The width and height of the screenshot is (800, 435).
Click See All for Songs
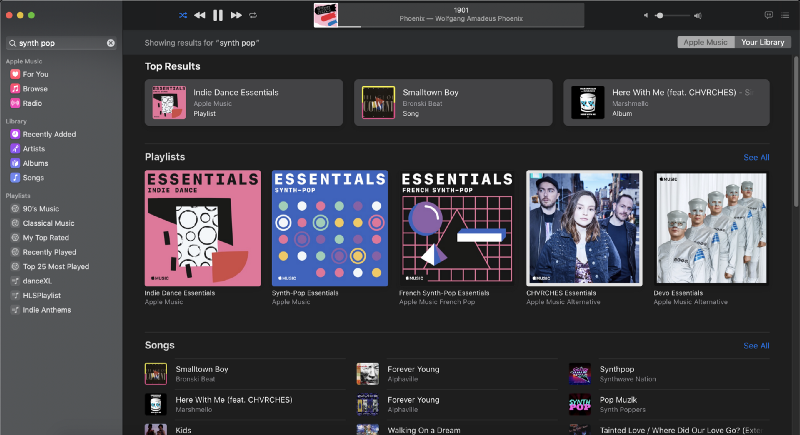756,346
